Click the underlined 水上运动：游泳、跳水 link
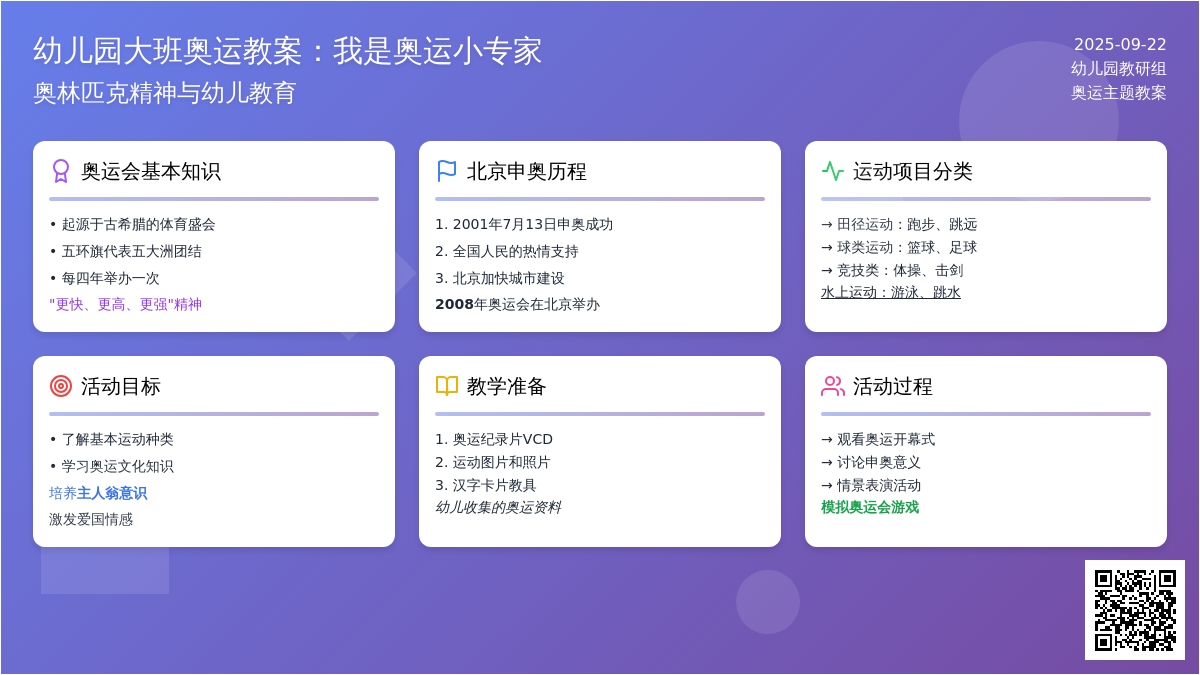 point(890,292)
